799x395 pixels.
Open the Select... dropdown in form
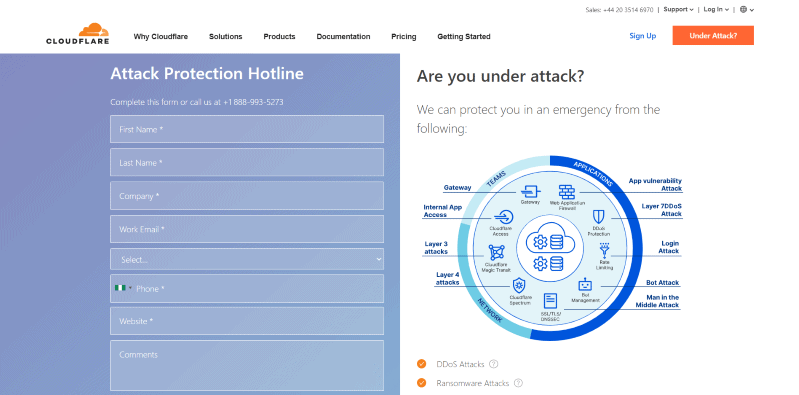[x=247, y=259]
